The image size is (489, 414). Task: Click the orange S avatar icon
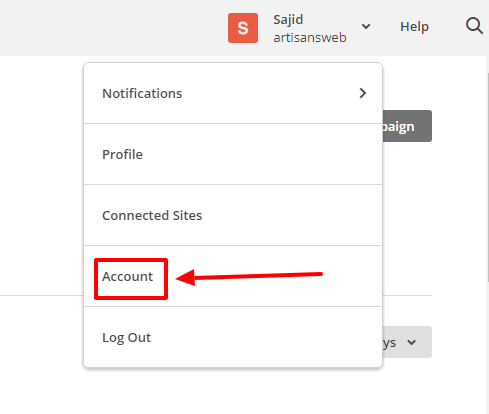243,28
